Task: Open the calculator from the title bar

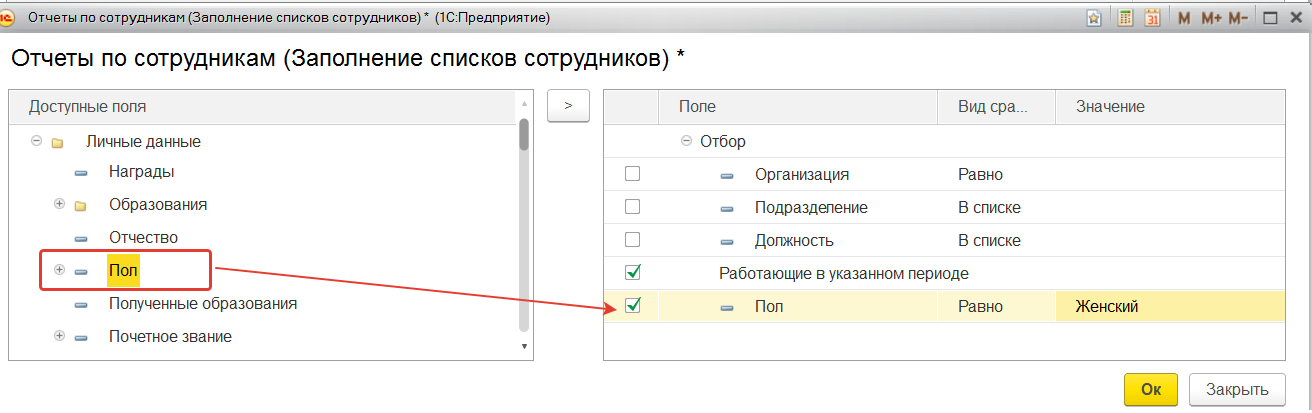Action: 1125,18
